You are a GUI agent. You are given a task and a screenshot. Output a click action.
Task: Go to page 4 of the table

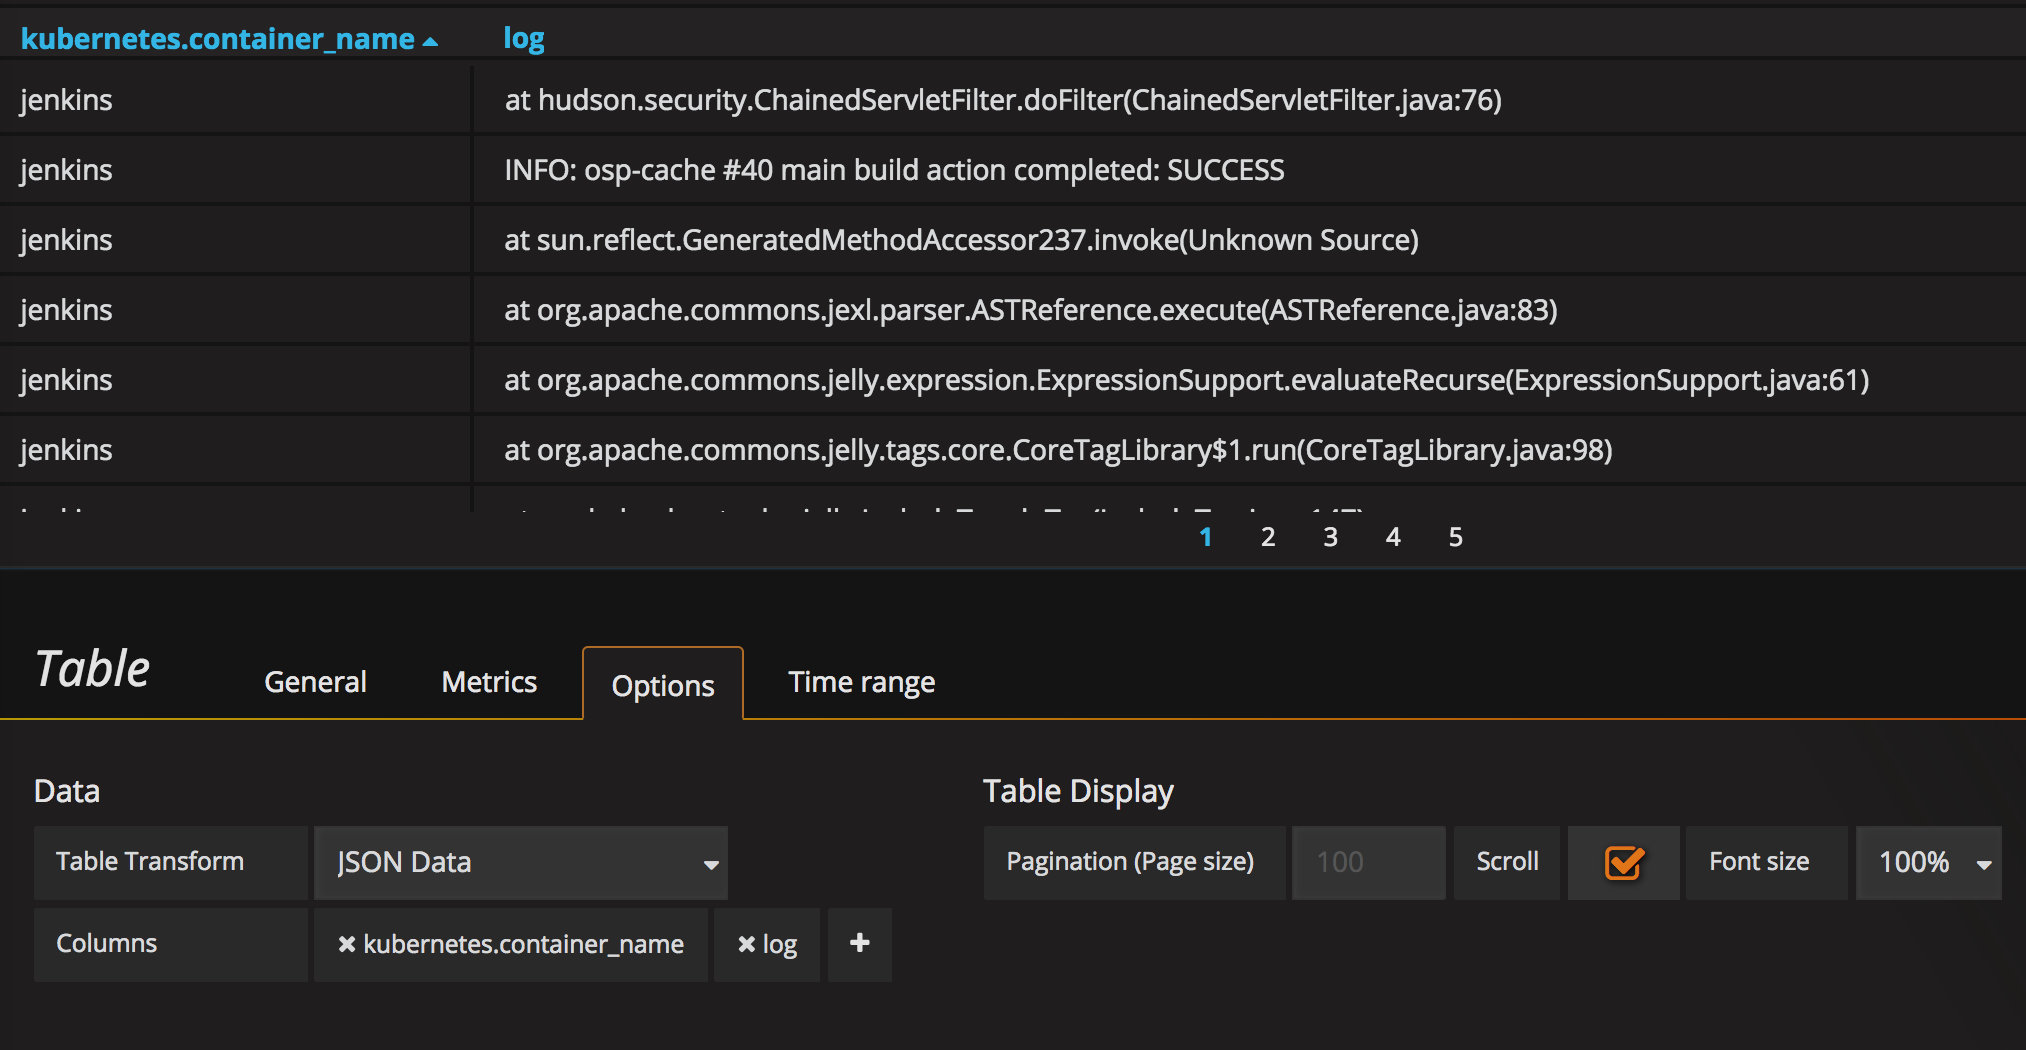(1393, 537)
